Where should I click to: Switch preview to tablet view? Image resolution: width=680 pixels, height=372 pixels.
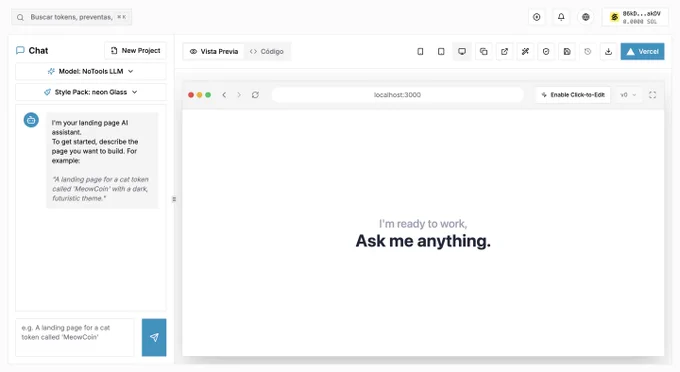(441, 52)
